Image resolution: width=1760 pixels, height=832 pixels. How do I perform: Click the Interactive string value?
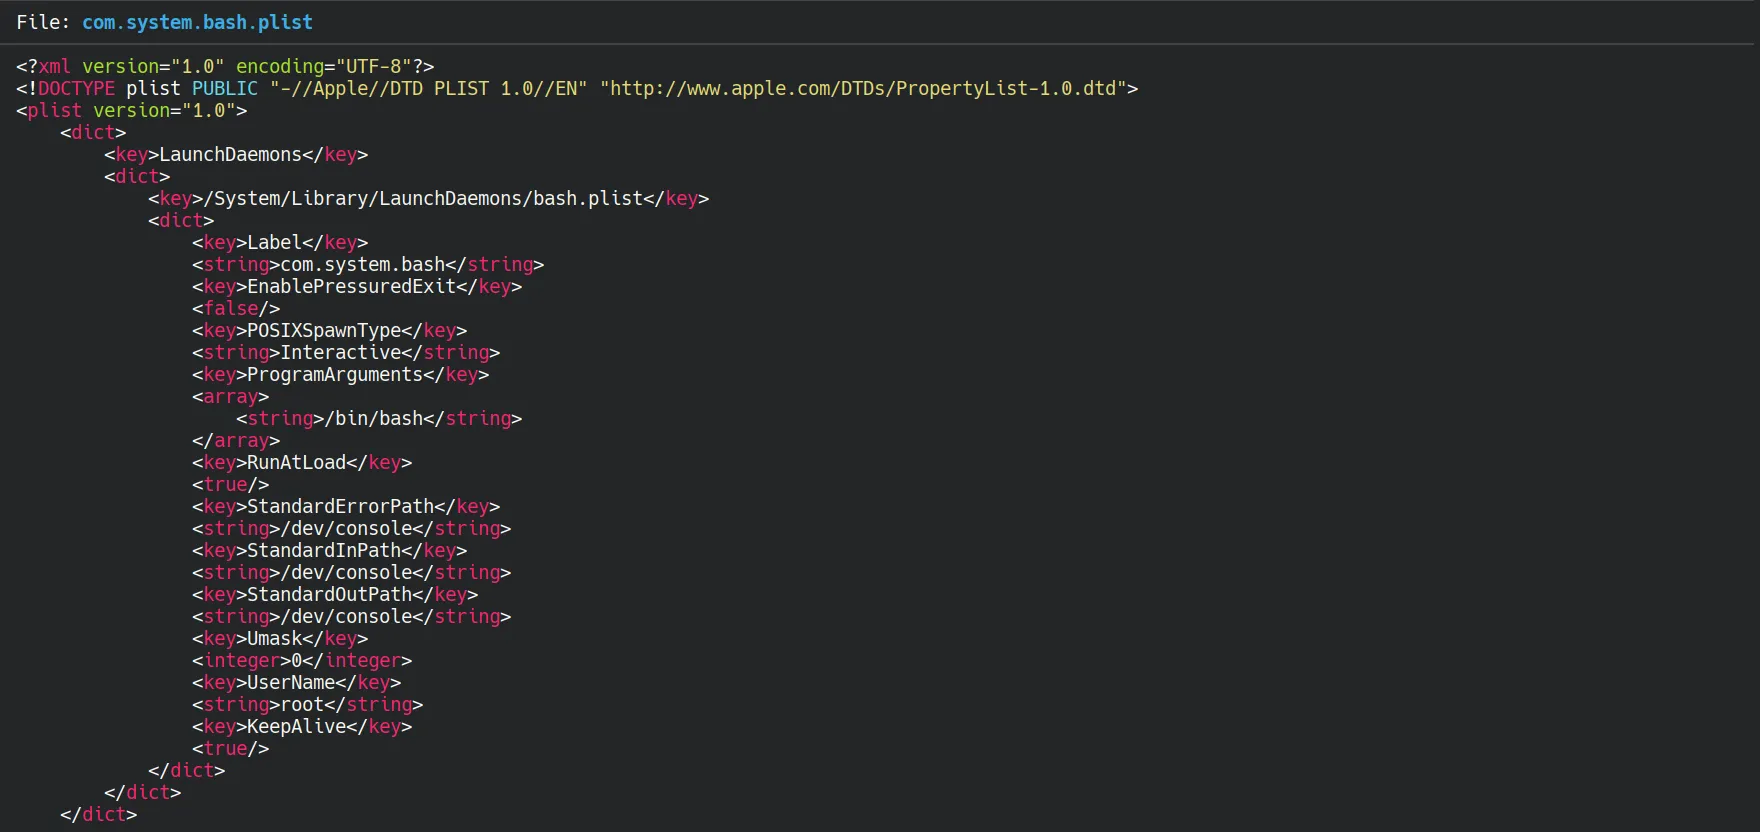tap(340, 352)
